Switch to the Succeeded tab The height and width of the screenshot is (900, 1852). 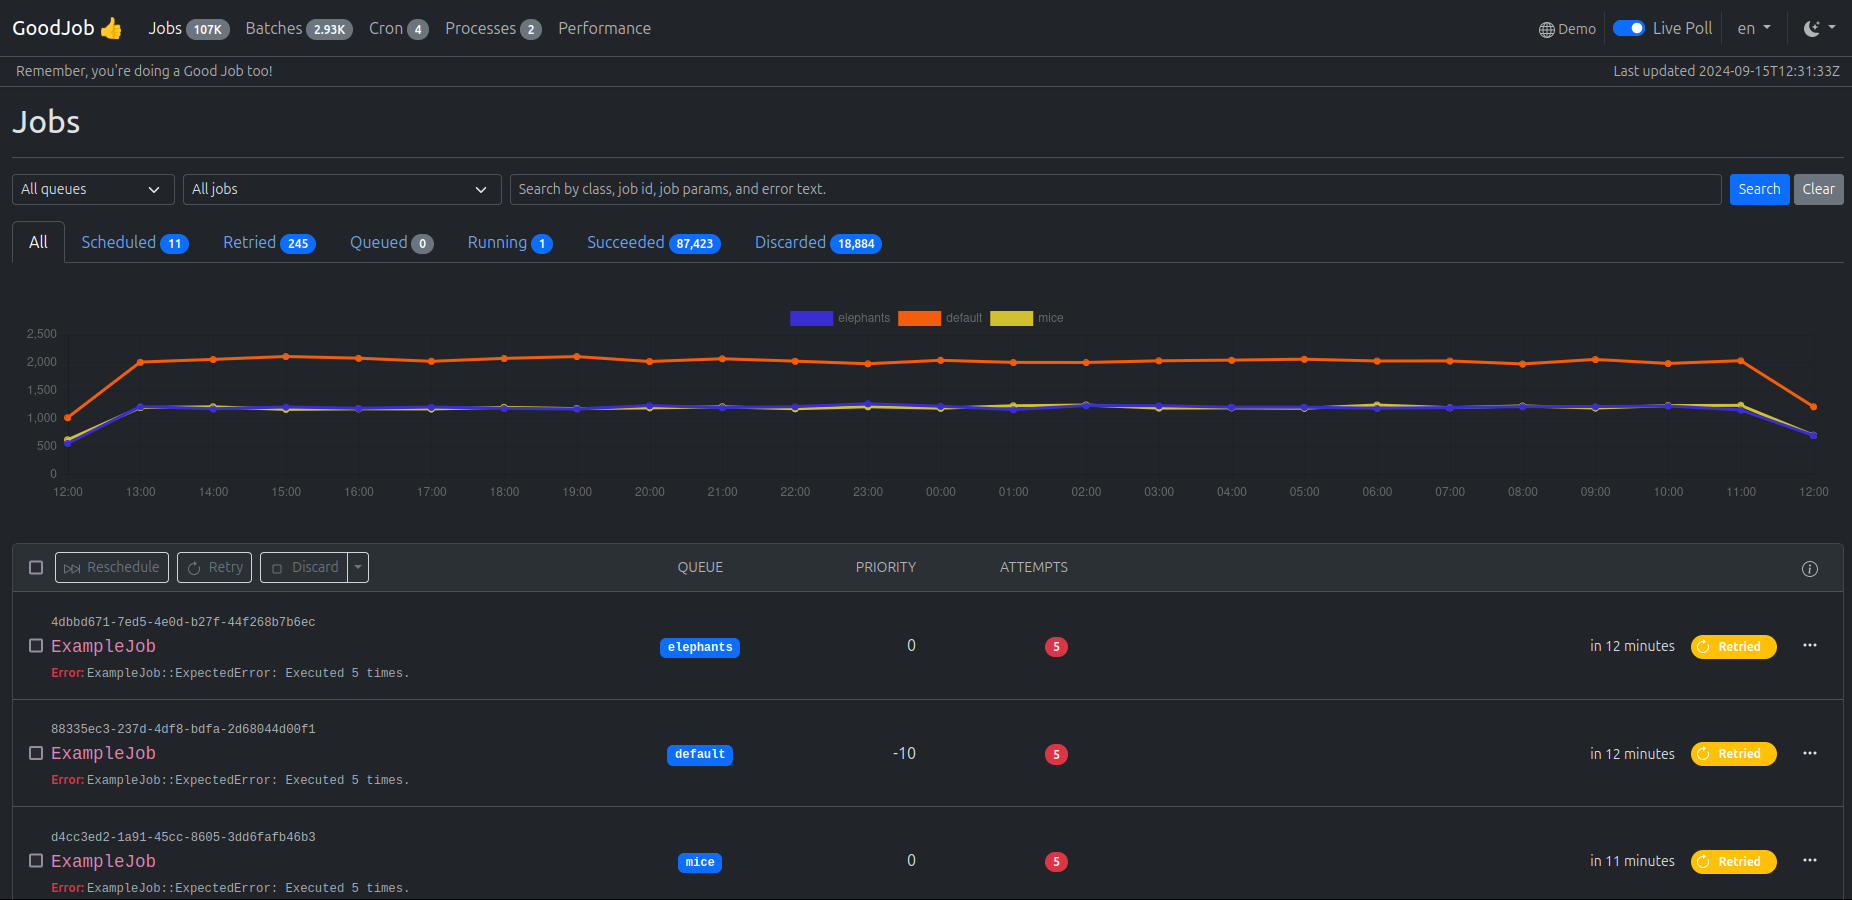(652, 243)
